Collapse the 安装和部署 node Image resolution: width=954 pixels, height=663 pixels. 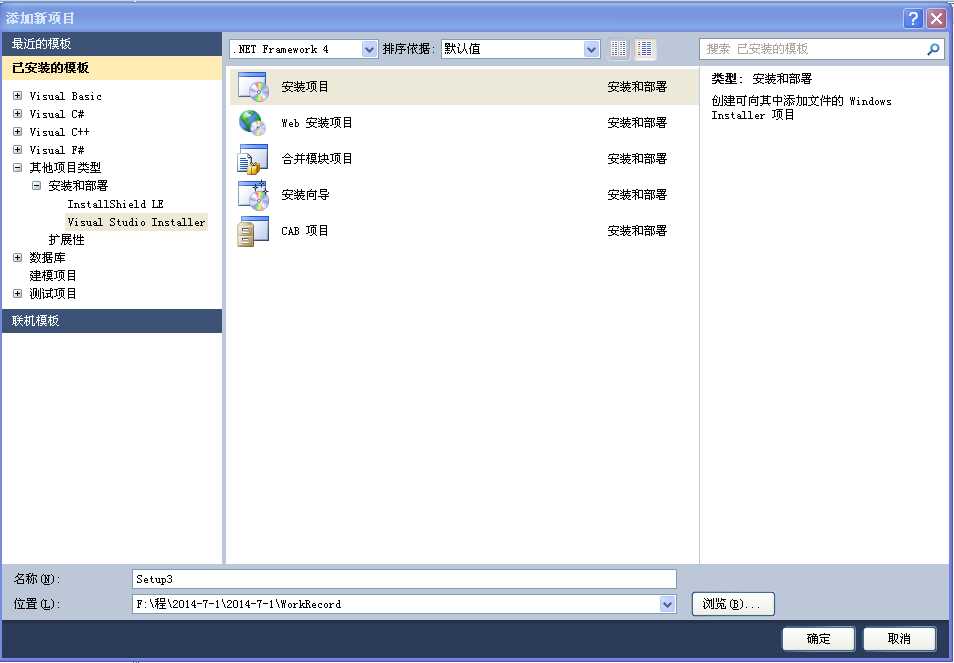pos(37,186)
